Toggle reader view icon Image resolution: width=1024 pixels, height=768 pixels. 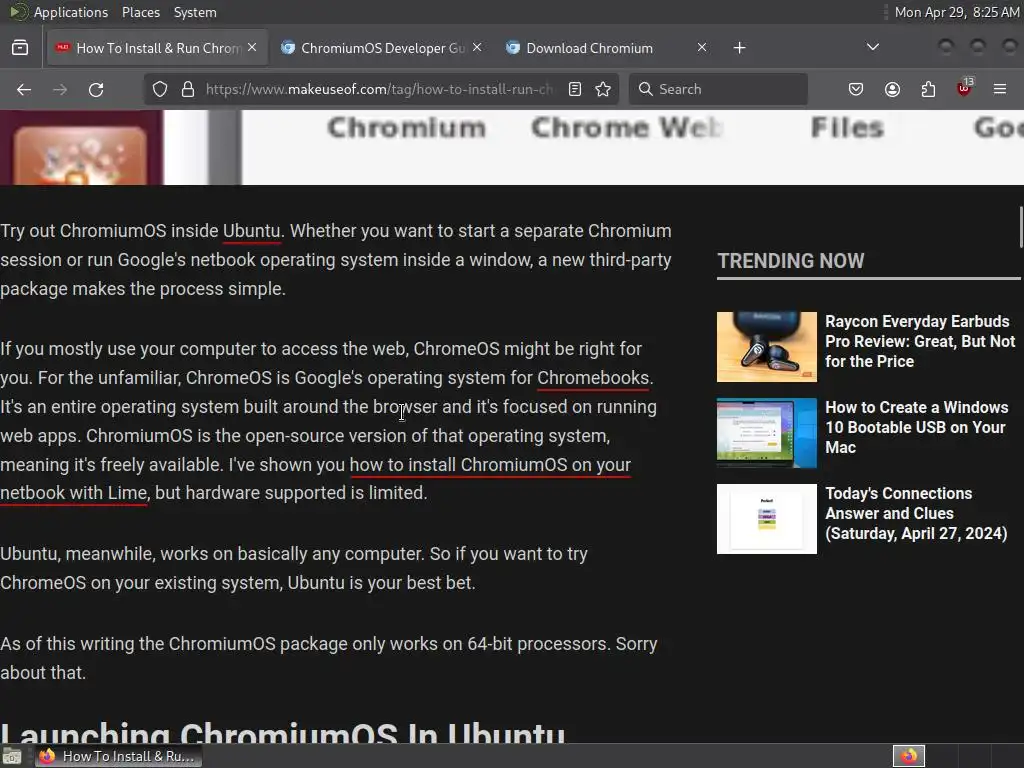coord(575,89)
